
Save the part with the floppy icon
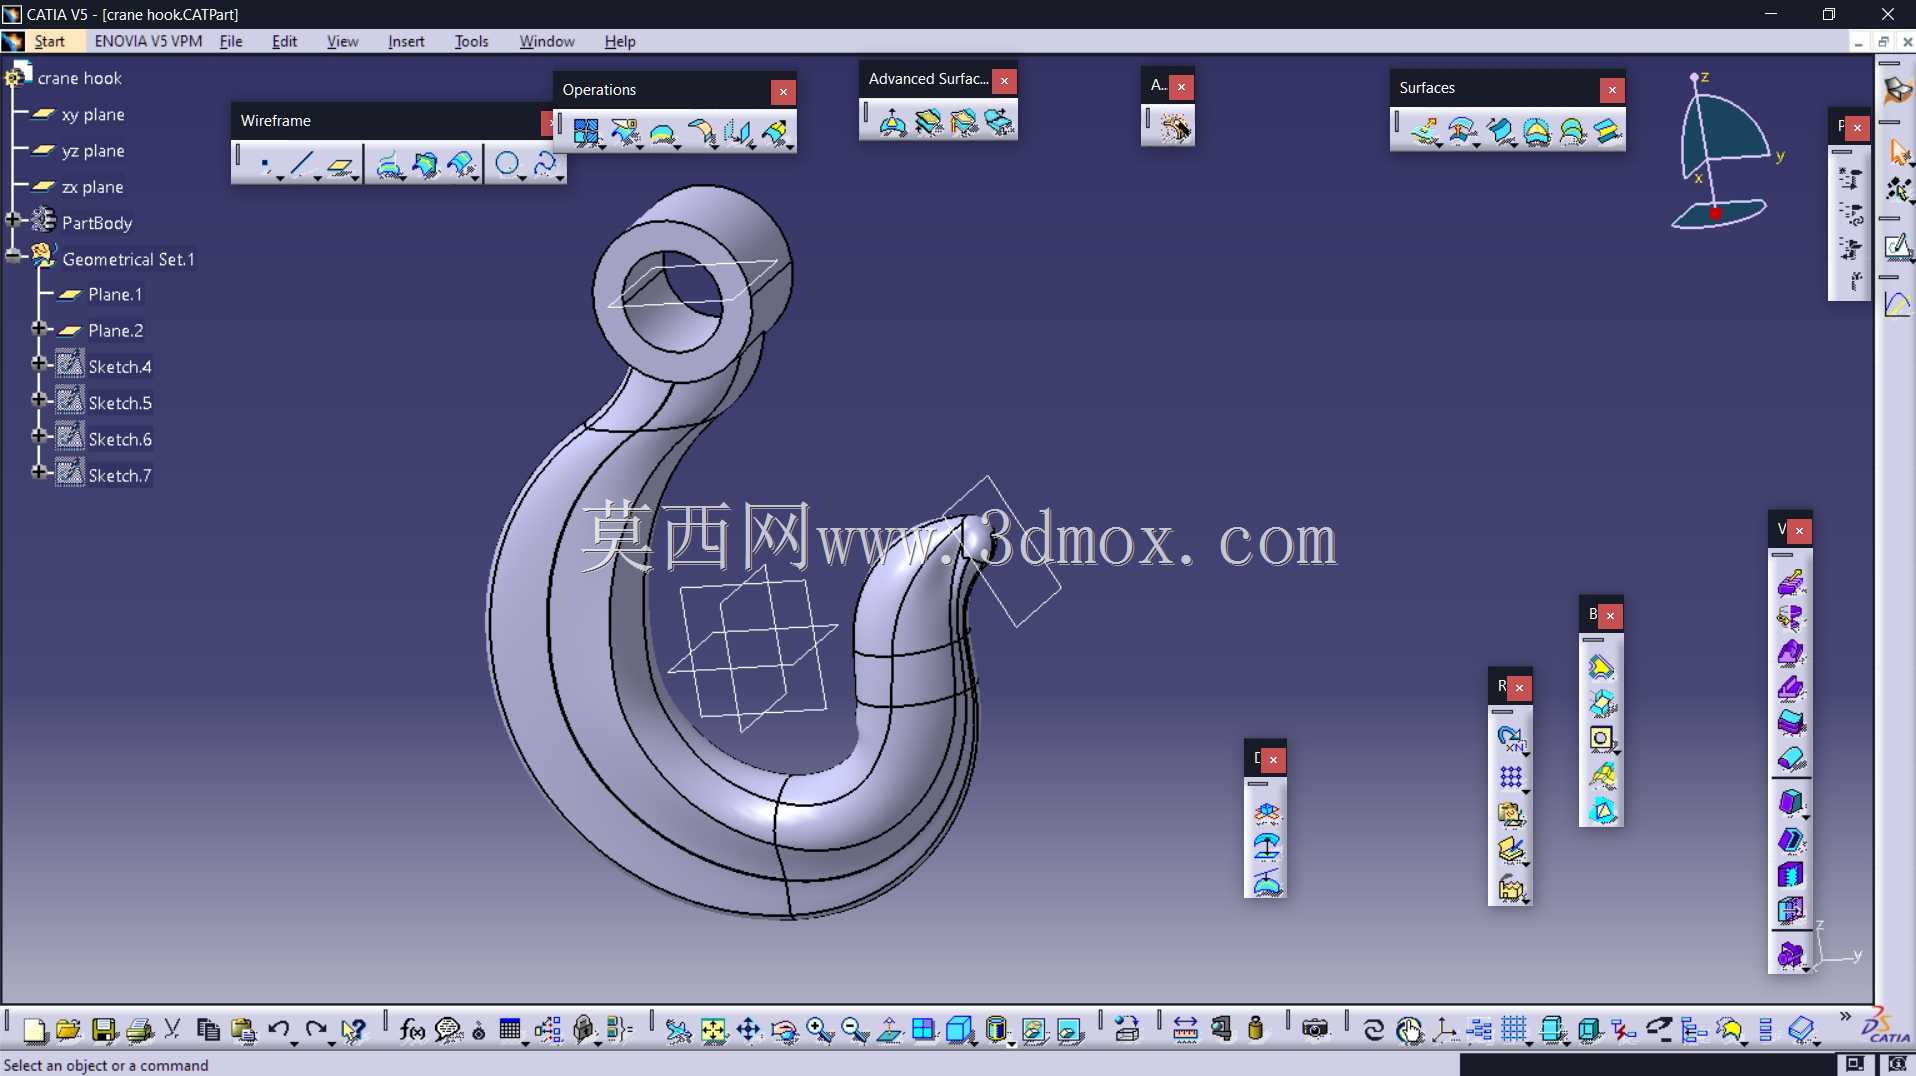point(104,1030)
